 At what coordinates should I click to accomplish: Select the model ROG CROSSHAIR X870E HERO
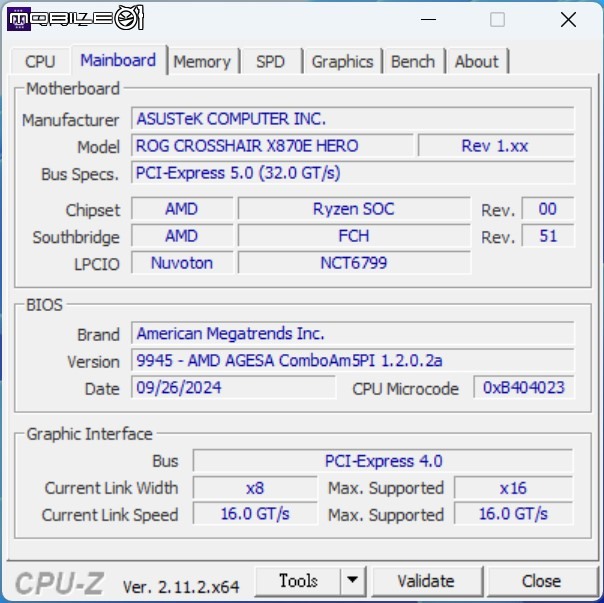pos(272,146)
